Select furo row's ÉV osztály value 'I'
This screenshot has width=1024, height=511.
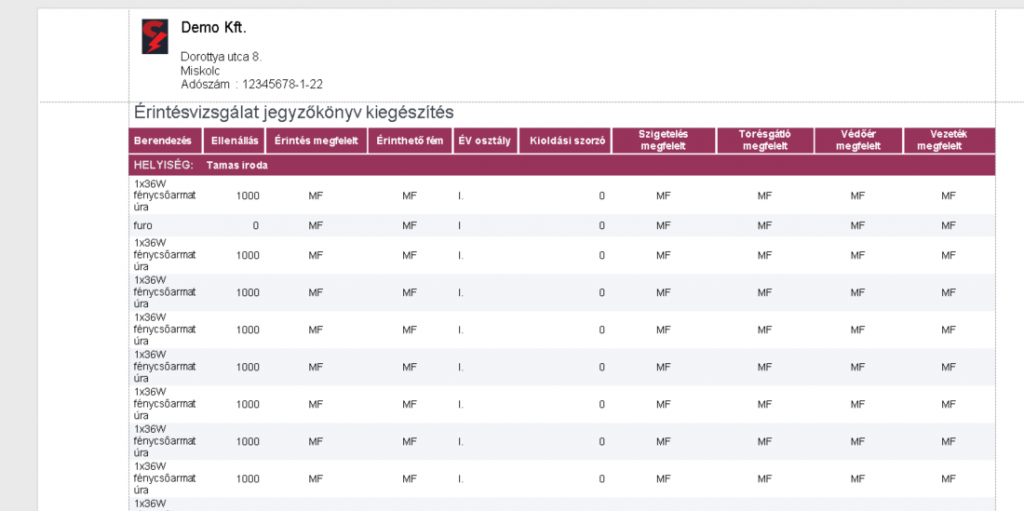460,225
